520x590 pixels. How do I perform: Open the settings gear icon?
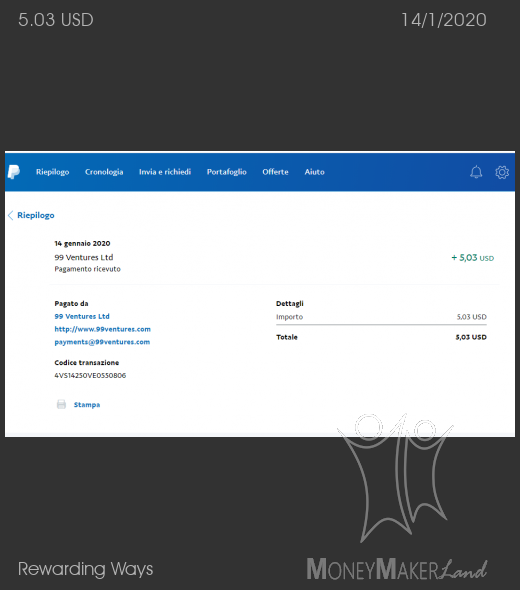(502, 172)
